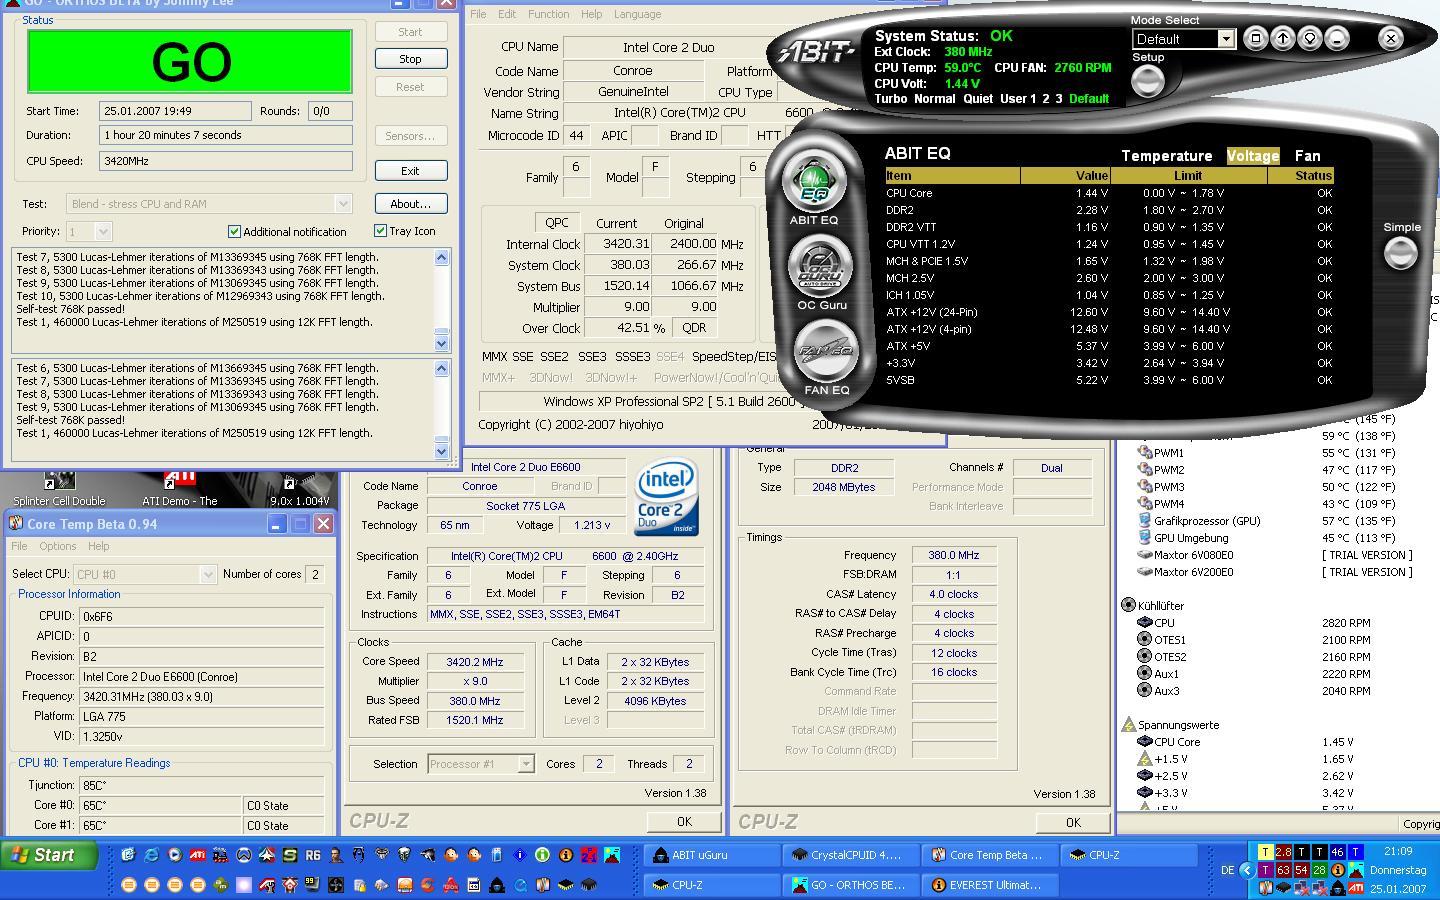Switch to ABIT uGuru taskbar button
The image size is (1440, 900).
tap(713, 855)
